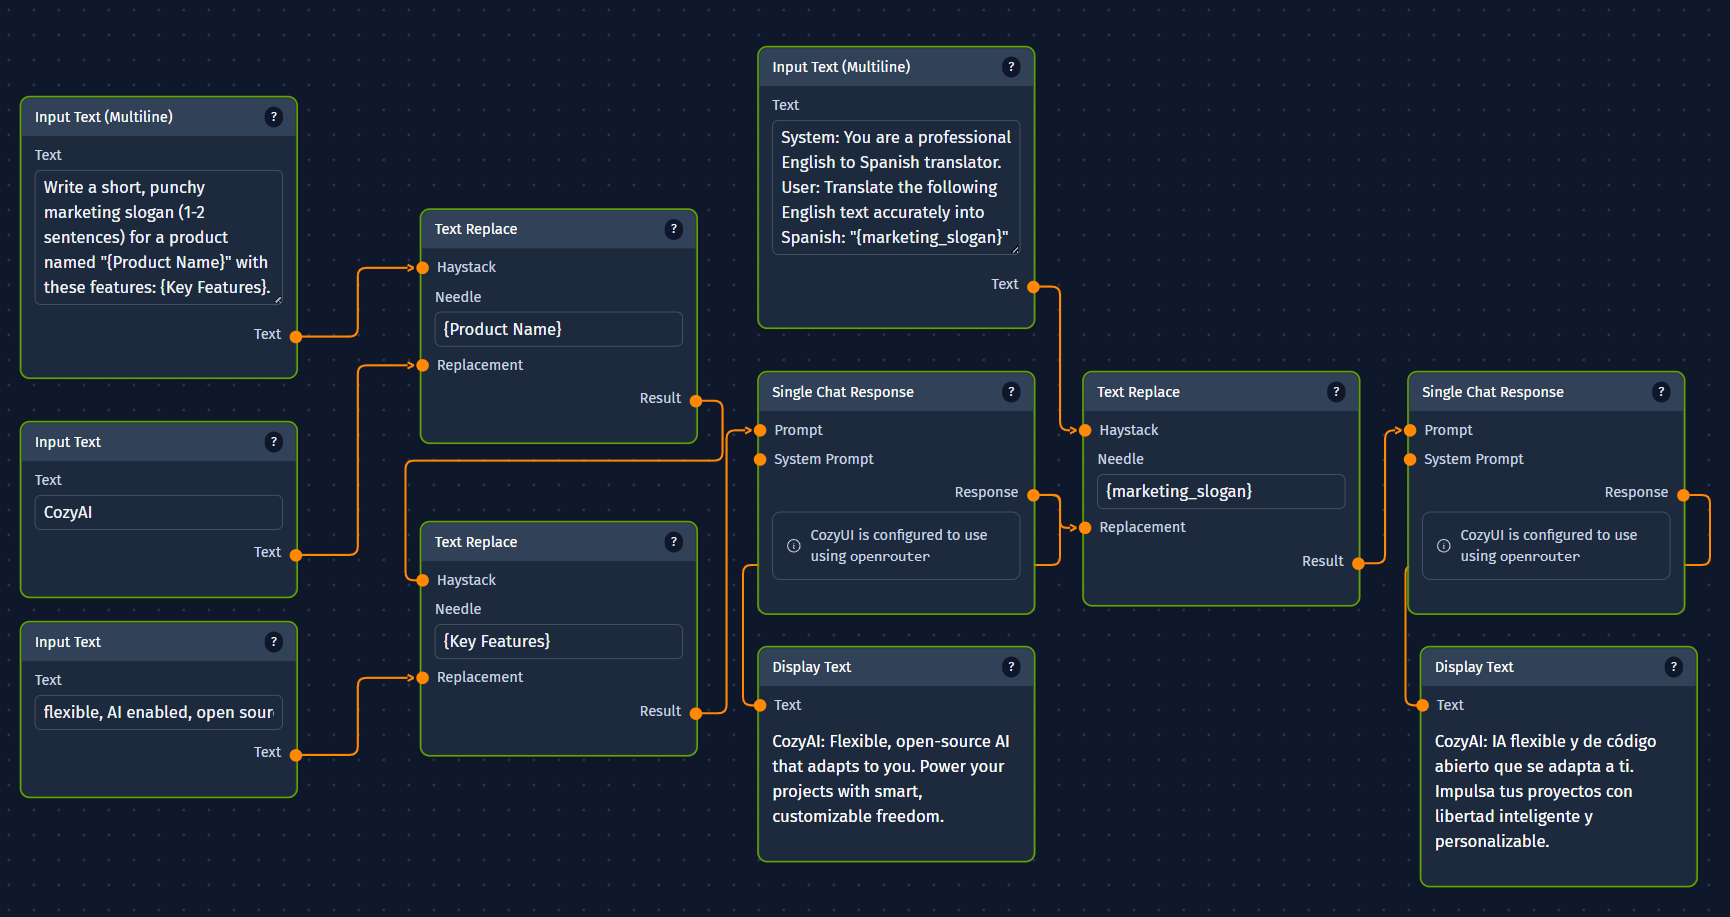The width and height of the screenshot is (1730, 917).
Task: Click the title of the {marketing_slogan} Text Replace node
Action: tap(1138, 392)
